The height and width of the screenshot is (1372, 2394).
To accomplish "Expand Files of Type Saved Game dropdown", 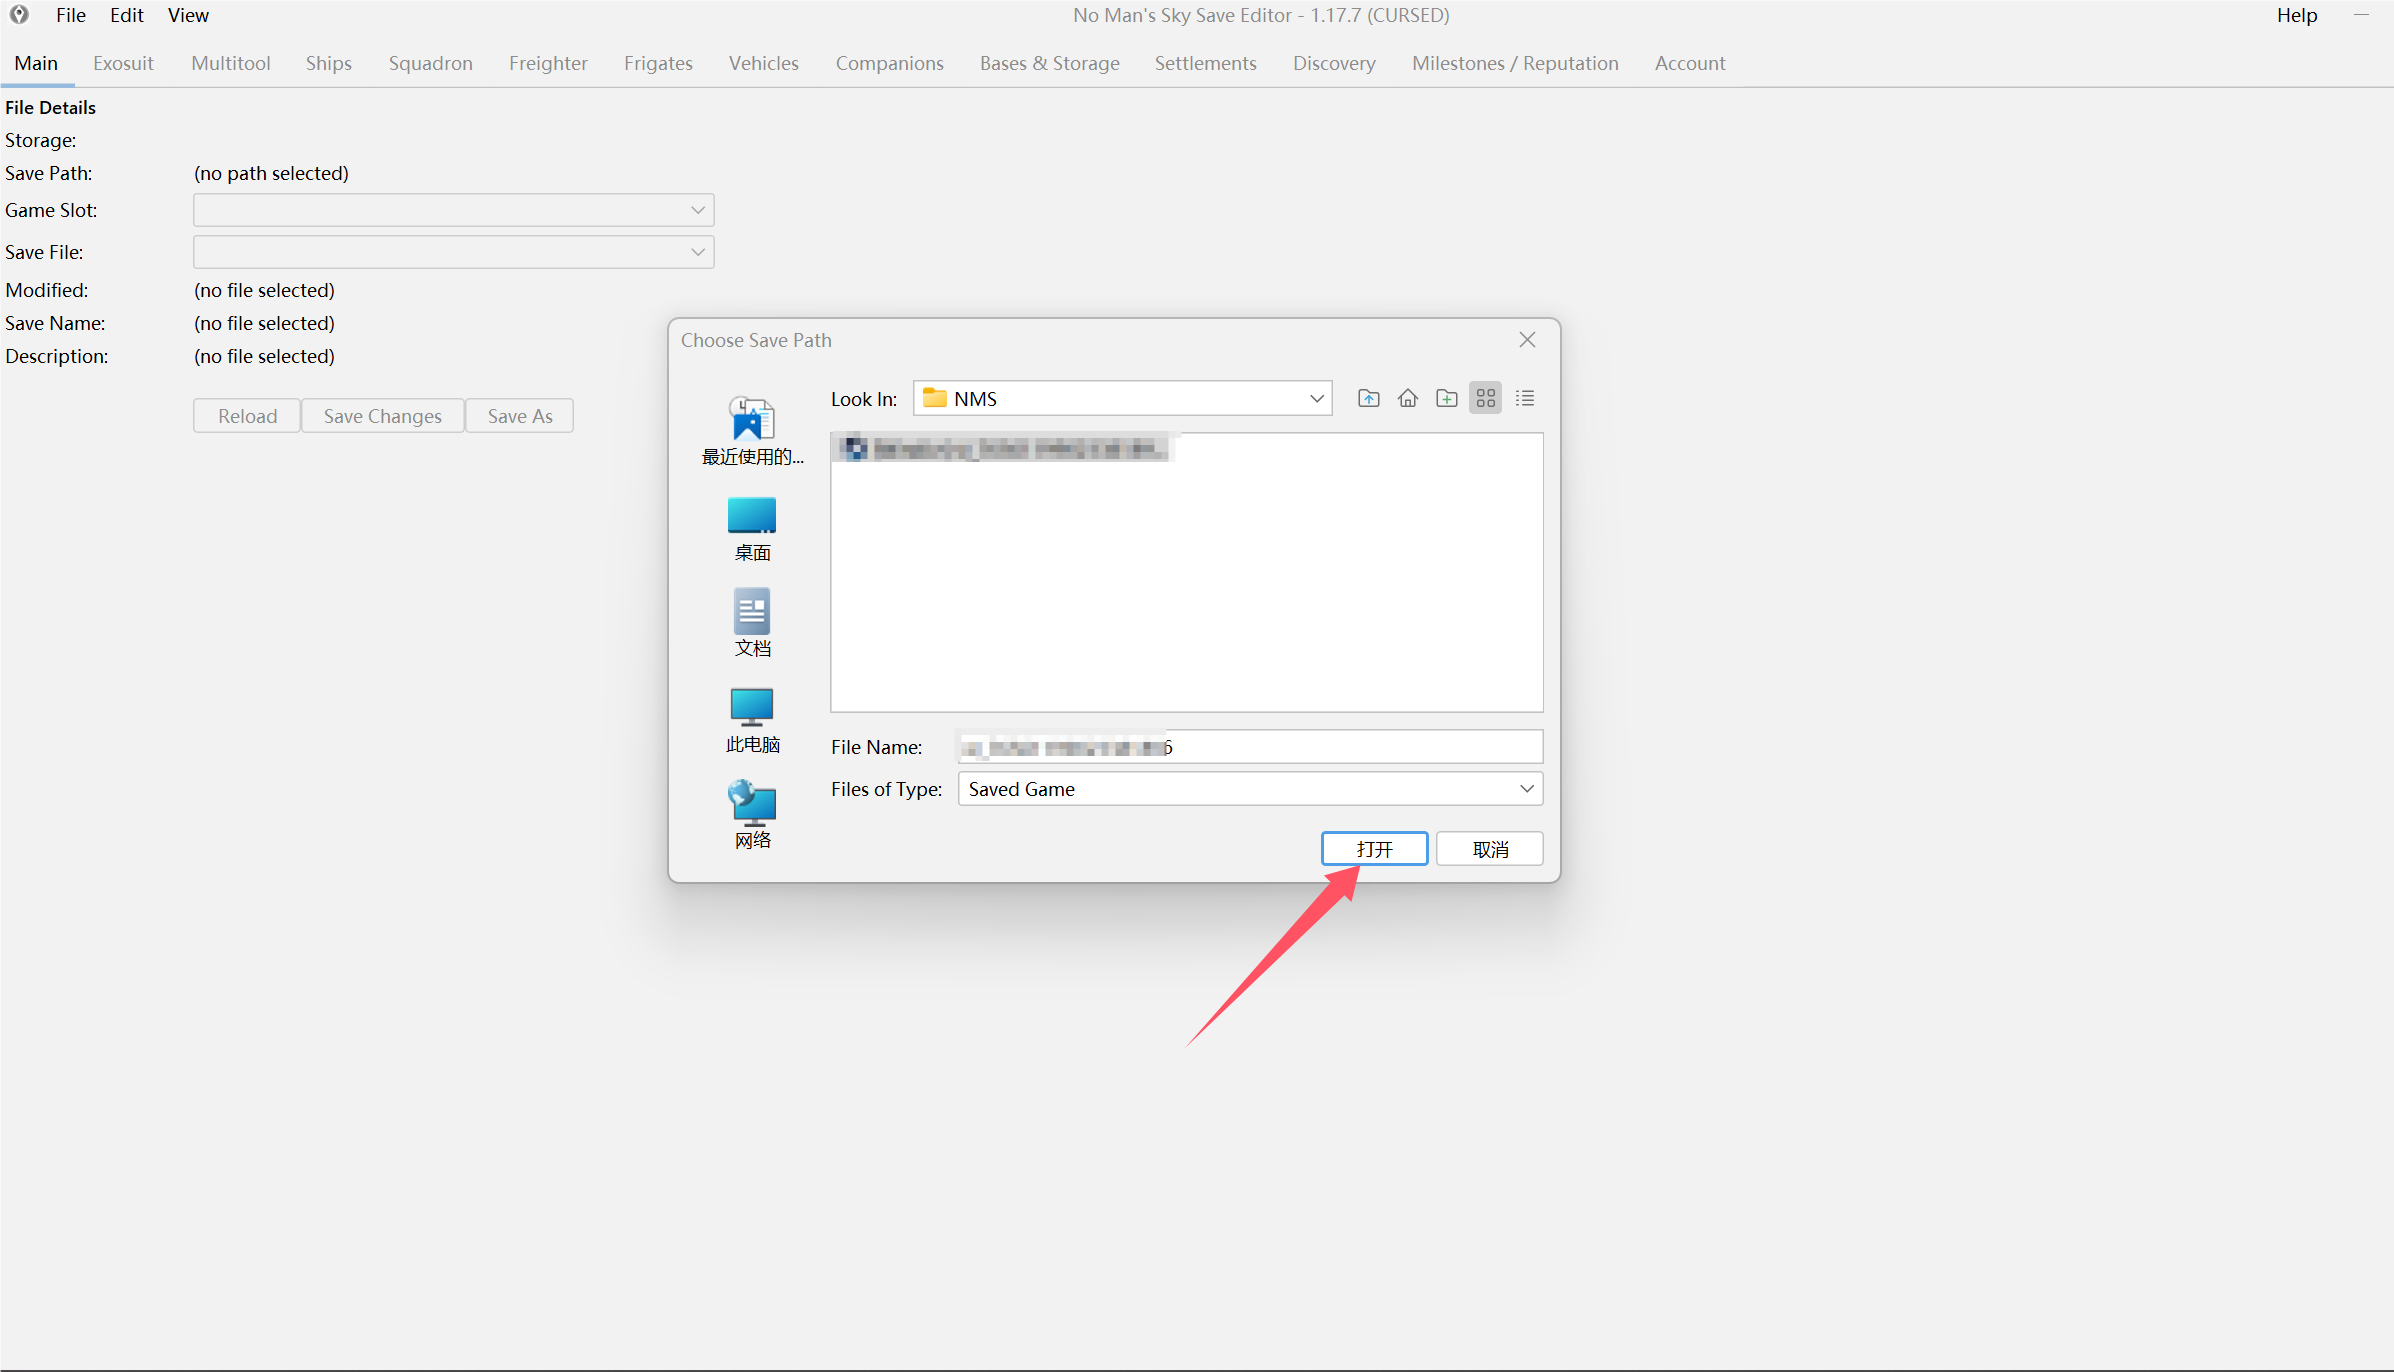I will tap(1526, 789).
